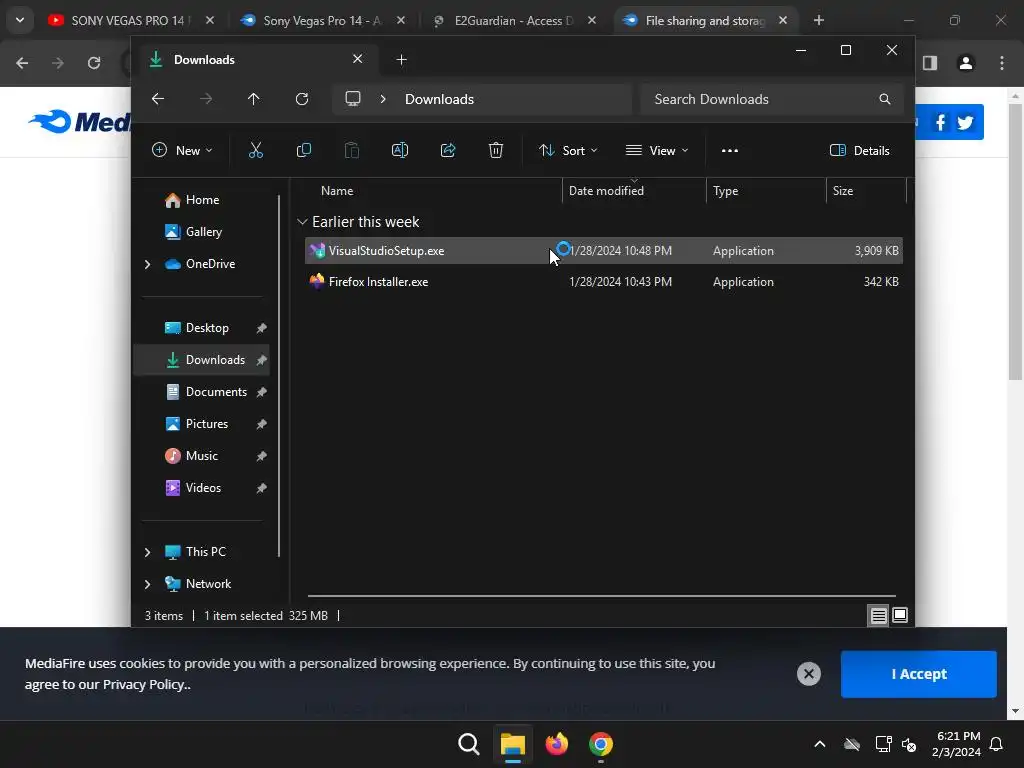
Task: Switch to the SONY VEGAS PRO 14 YouTube tab
Action: tap(129, 21)
